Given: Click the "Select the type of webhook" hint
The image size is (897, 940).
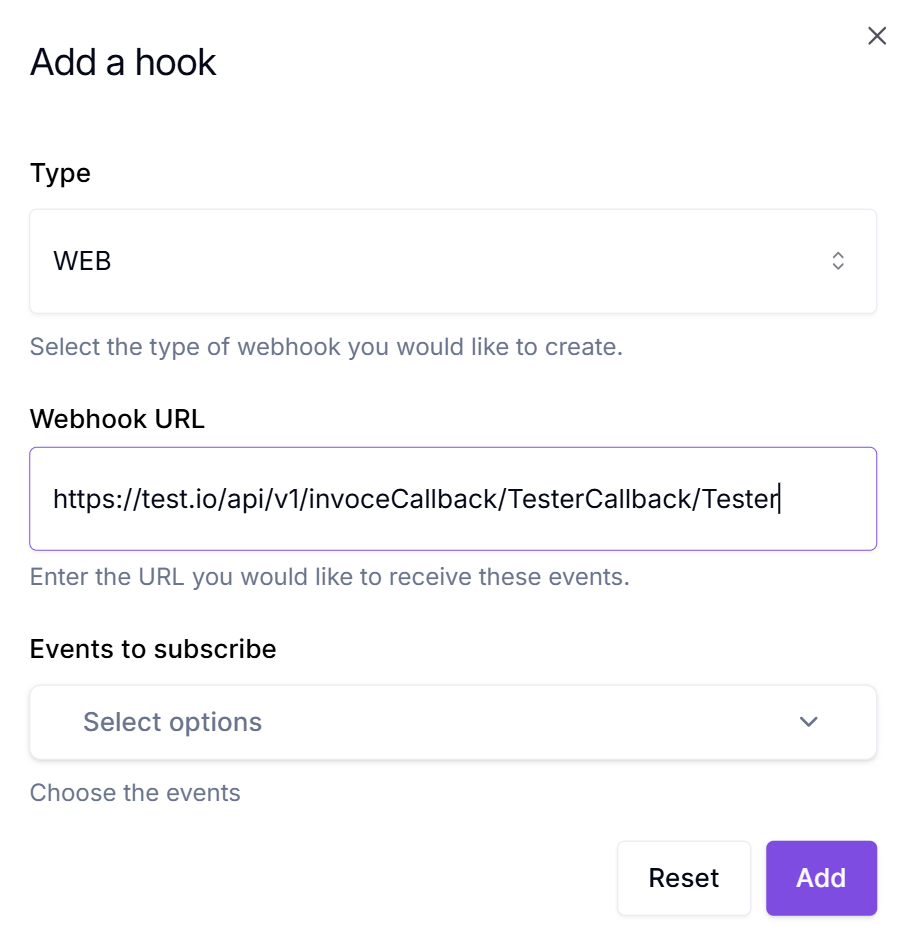Looking at the screenshot, I should [326, 347].
